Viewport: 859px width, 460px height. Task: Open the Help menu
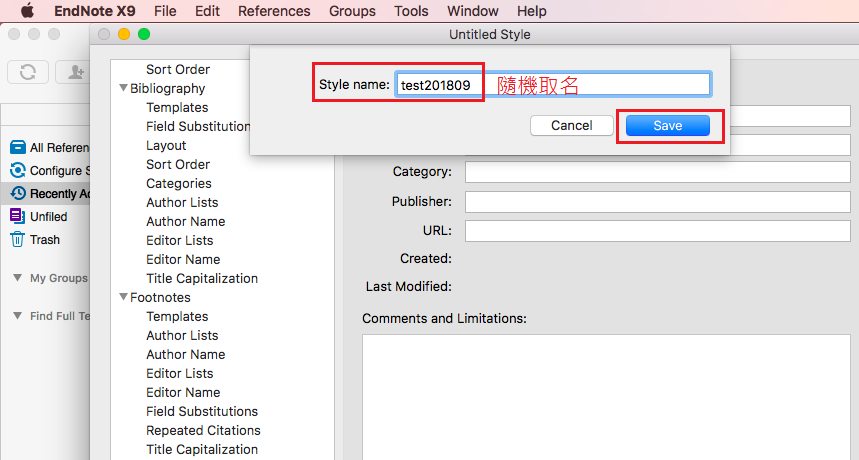click(x=531, y=11)
